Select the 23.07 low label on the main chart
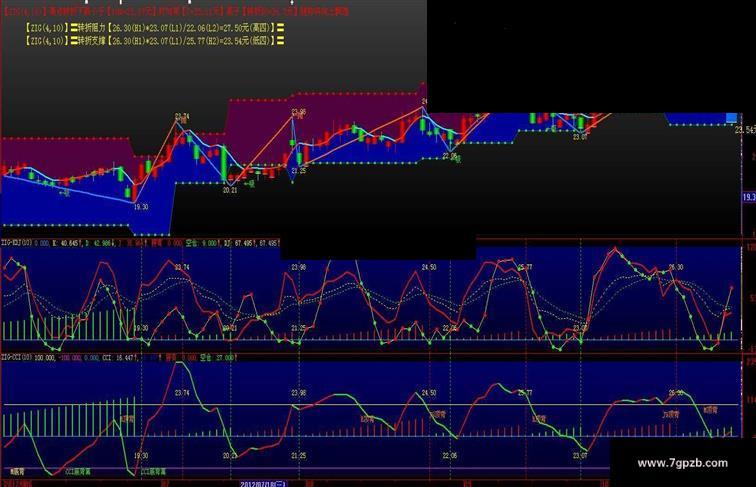Viewport: 756px width, 487px height. pos(580,137)
